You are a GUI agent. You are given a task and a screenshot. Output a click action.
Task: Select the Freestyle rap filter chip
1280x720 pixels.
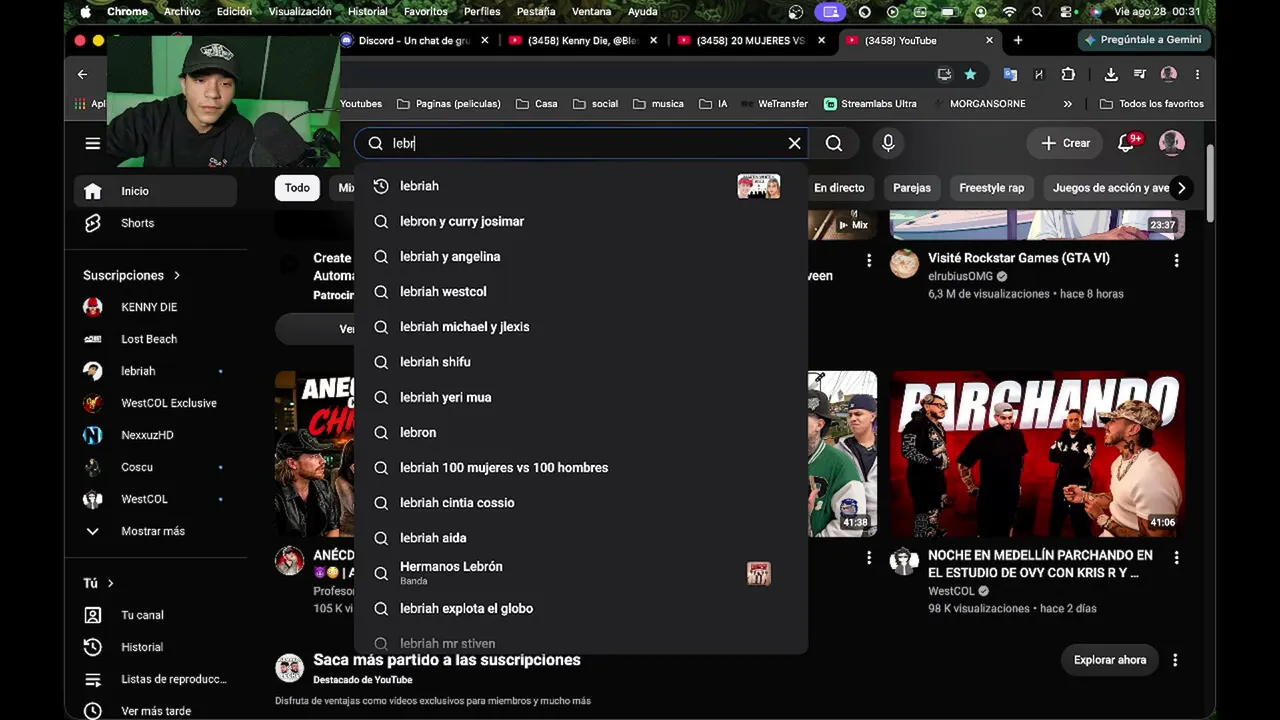pos(991,188)
